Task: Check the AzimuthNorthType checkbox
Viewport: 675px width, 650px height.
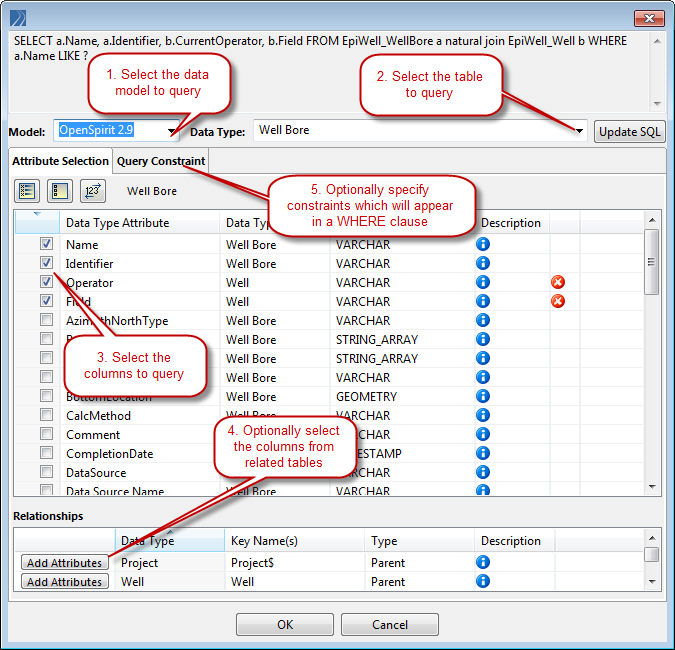Action: (x=46, y=320)
